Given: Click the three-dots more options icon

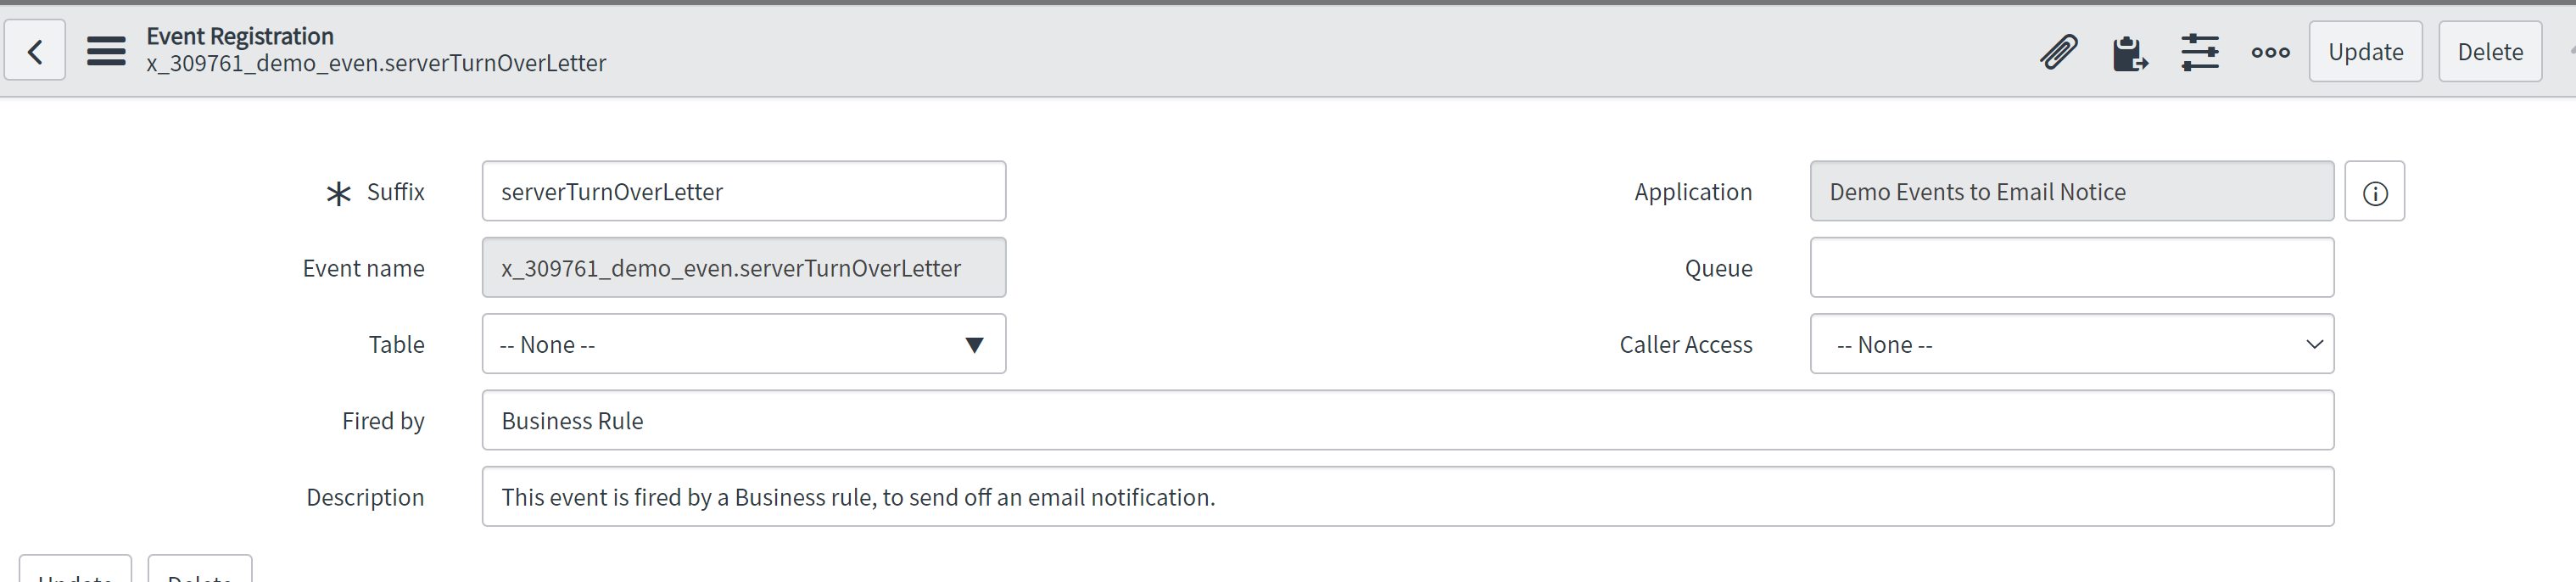Looking at the screenshot, I should (x=2270, y=52).
